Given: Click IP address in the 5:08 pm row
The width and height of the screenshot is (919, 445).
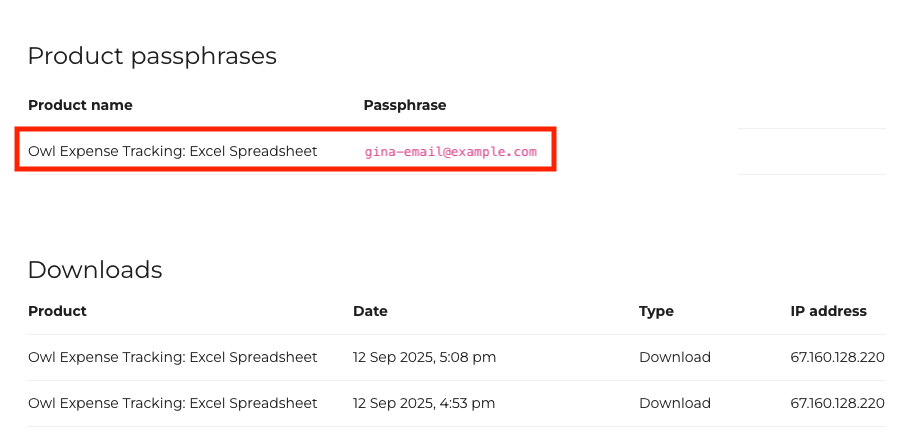Looking at the screenshot, I should pyautogui.click(x=838, y=357).
